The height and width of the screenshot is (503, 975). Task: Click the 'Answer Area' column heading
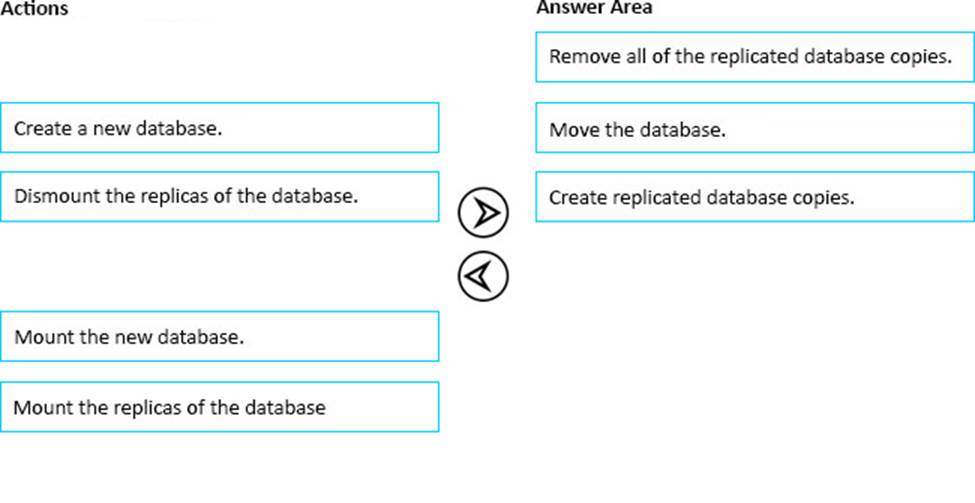pyautogui.click(x=594, y=8)
